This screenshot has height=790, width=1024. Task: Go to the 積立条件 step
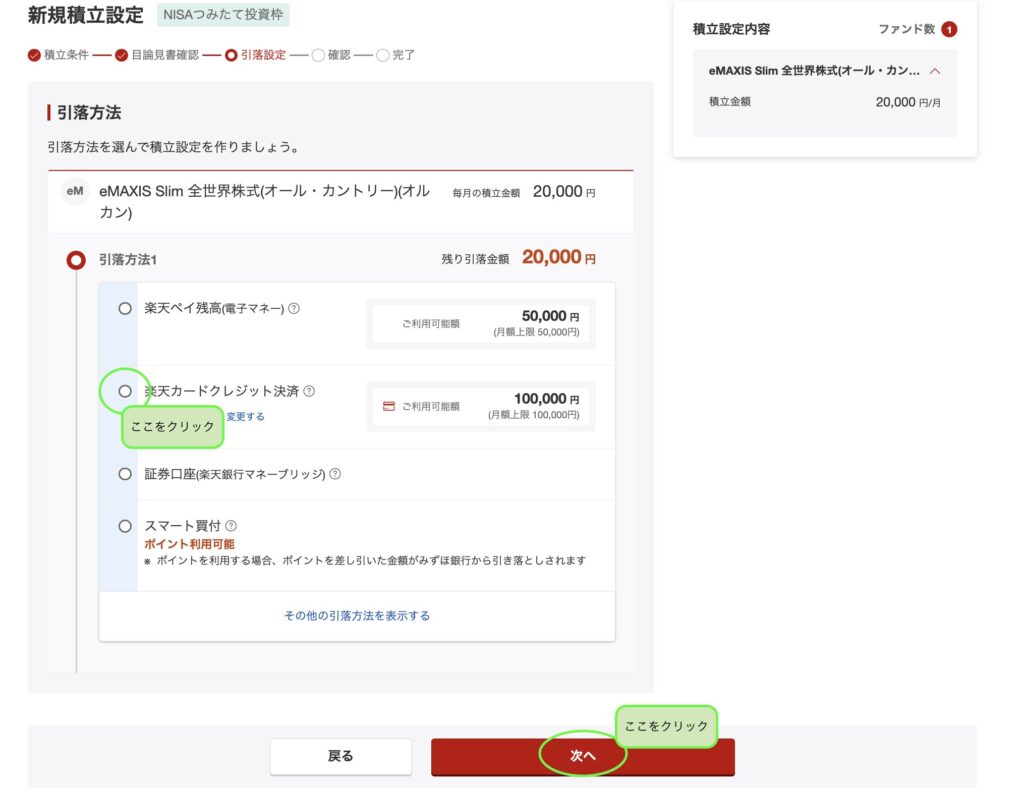(x=58, y=55)
